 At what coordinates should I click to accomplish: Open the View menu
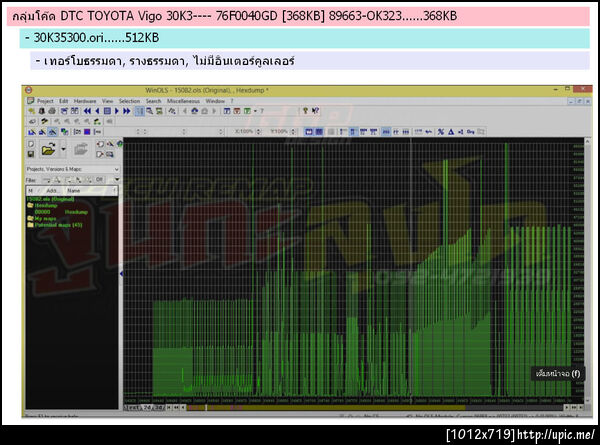click(107, 101)
